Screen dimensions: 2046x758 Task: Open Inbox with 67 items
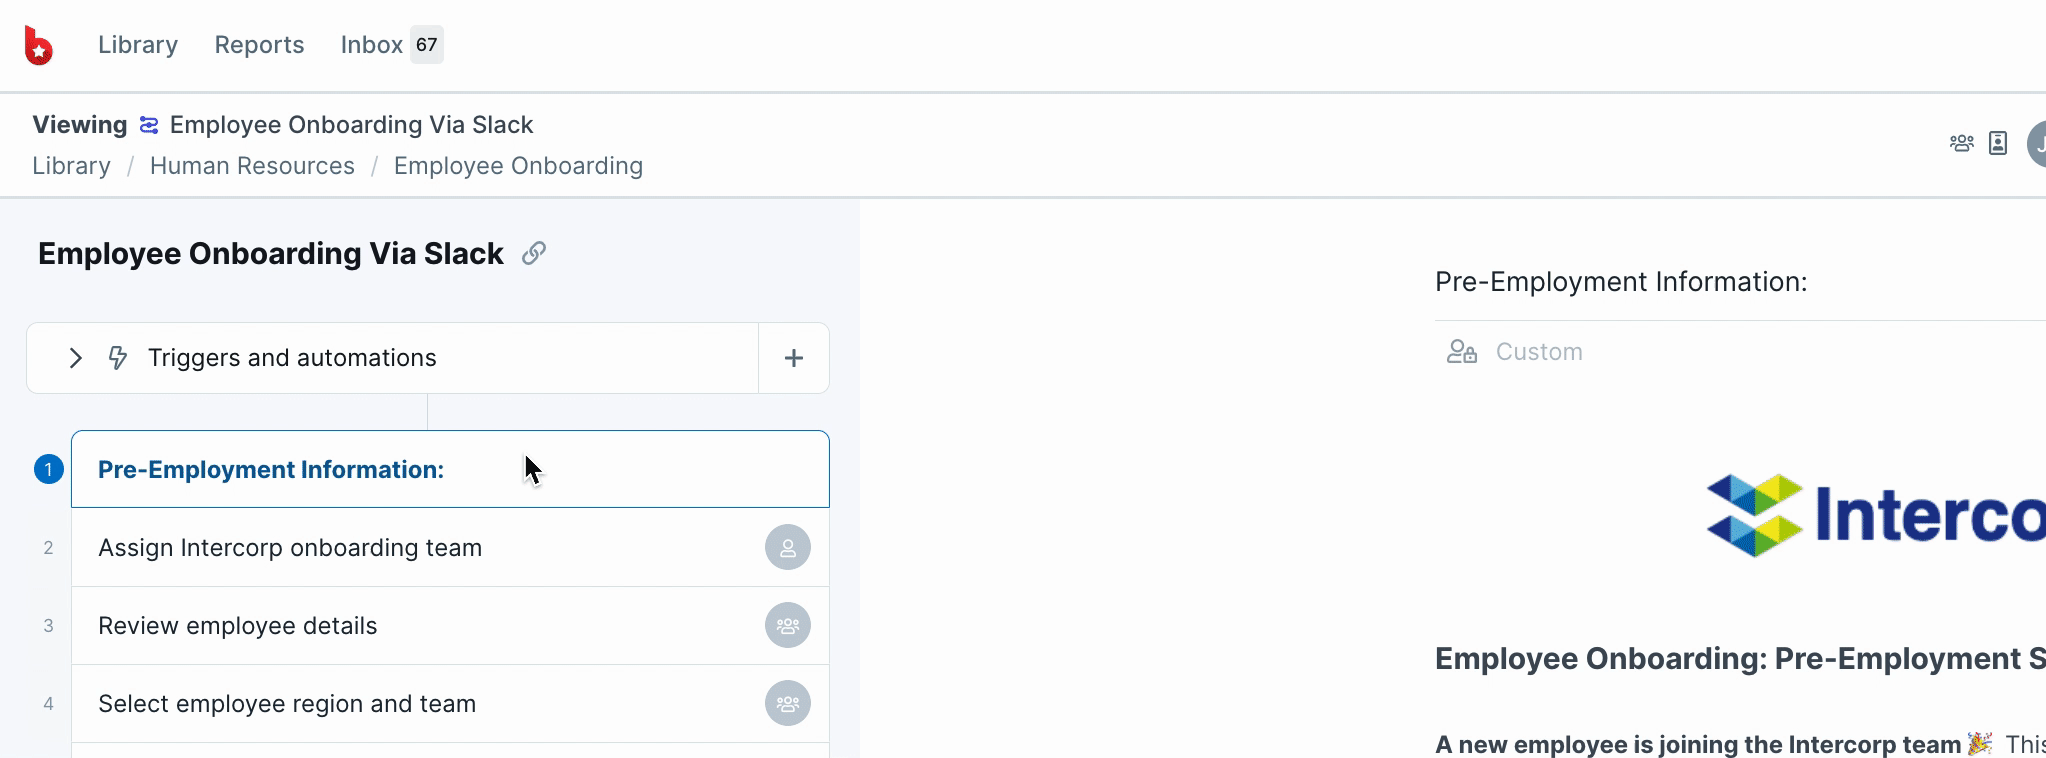coord(392,45)
